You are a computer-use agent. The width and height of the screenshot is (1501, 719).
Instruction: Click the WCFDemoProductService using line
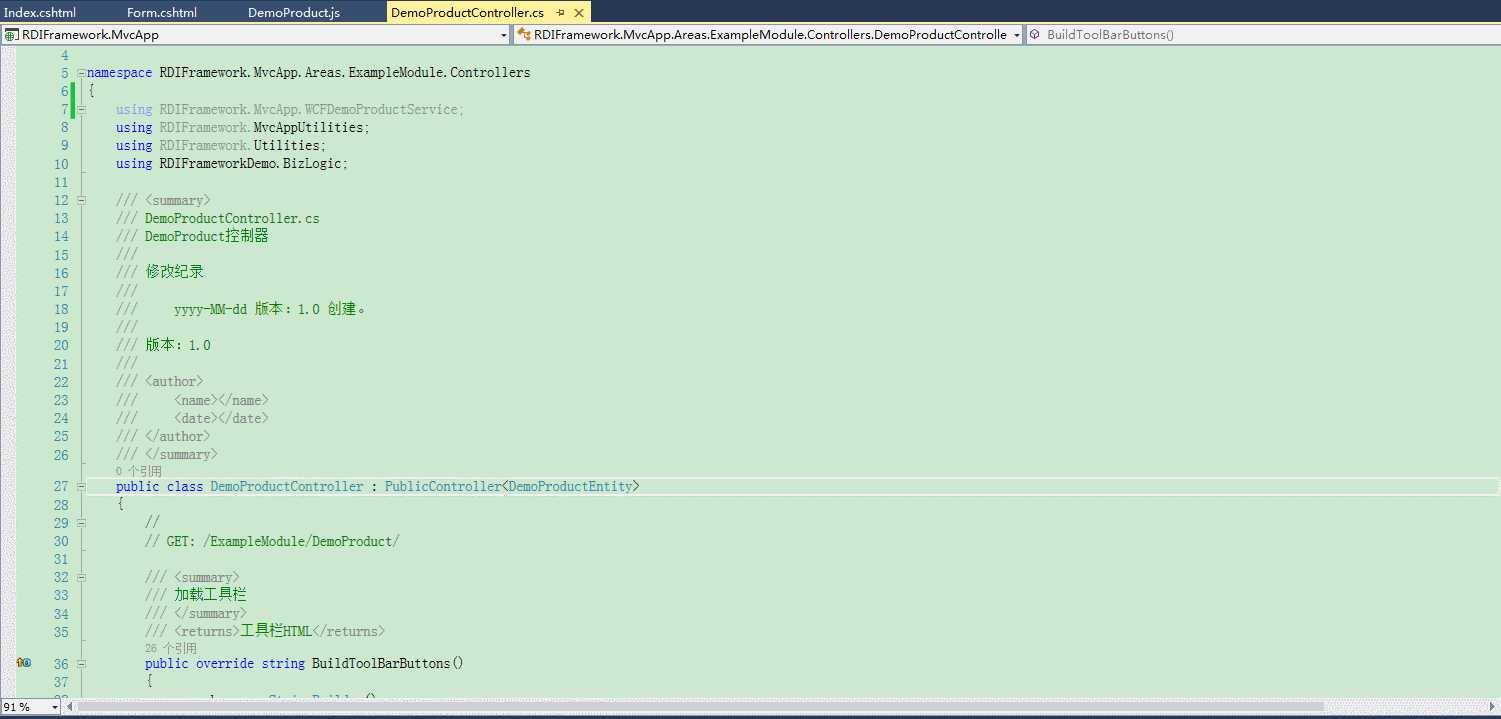click(x=290, y=110)
